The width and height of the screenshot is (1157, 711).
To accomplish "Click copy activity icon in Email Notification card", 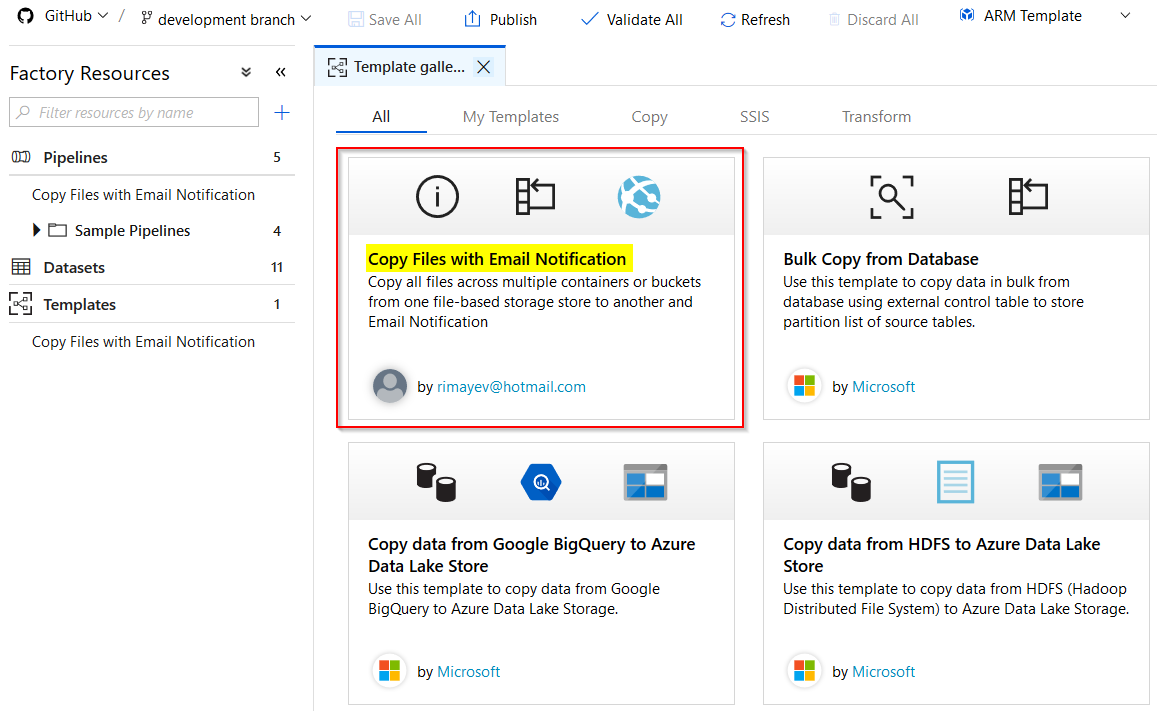I will 536,197.
